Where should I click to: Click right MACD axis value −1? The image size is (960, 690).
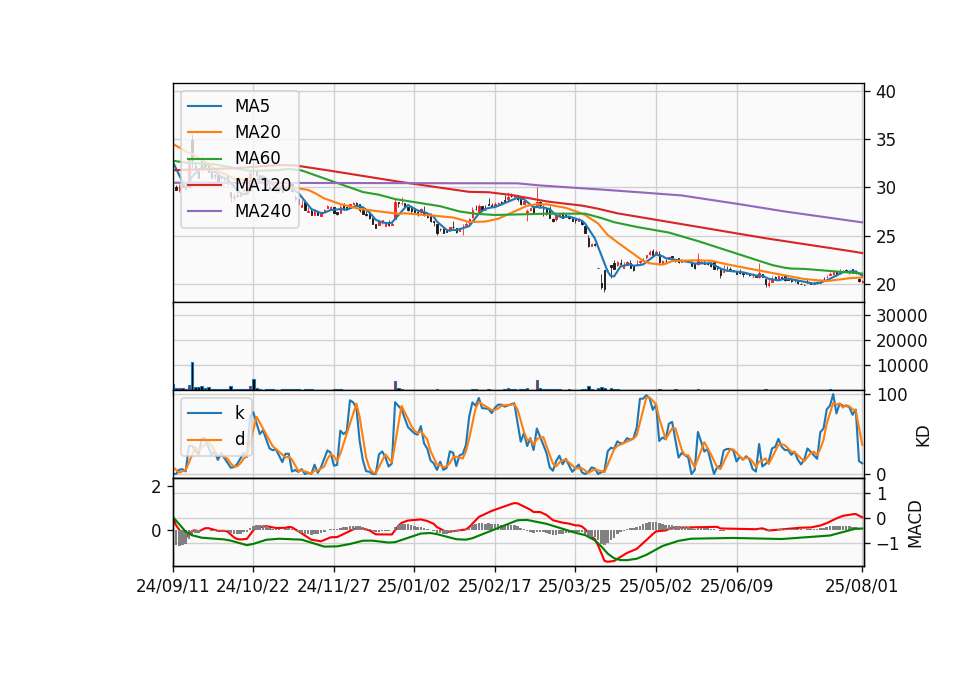(888, 544)
